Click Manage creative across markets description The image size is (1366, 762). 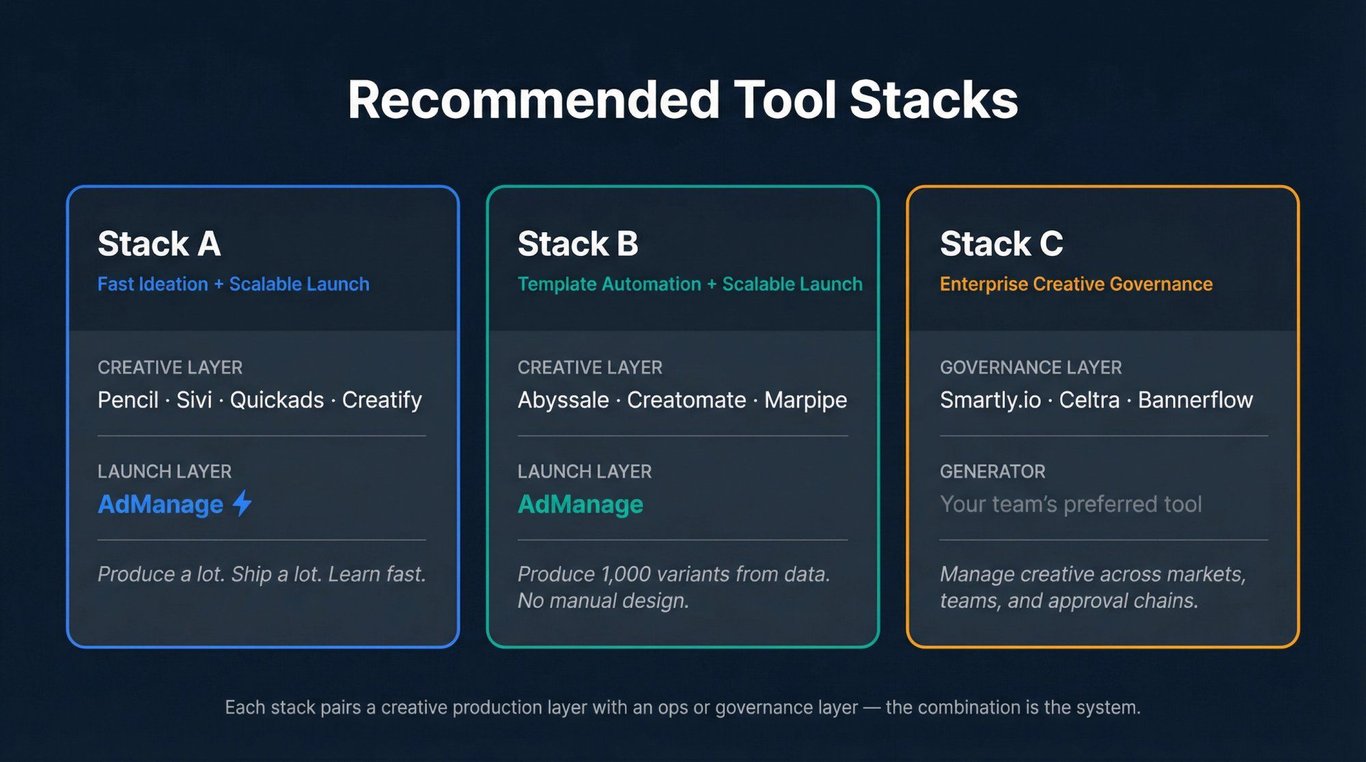coord(1092,575)
